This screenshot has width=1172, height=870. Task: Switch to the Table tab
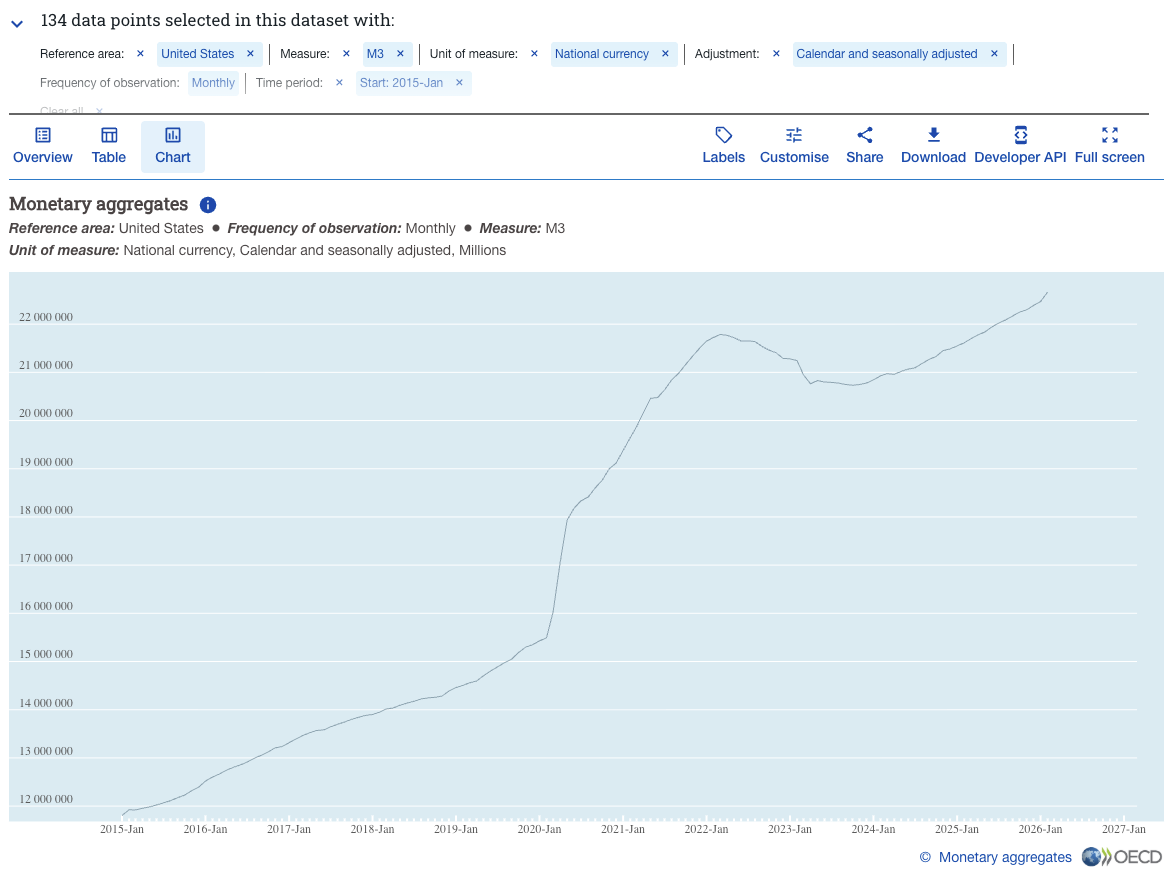108,146
